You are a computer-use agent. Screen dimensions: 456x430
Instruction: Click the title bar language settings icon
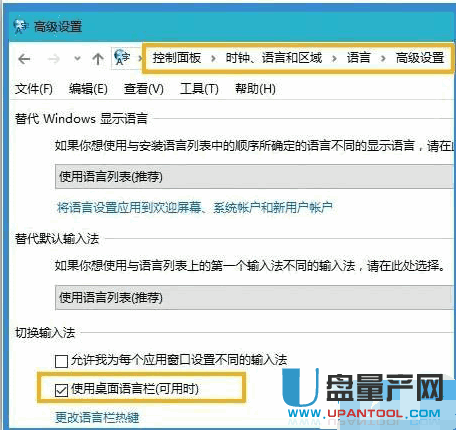coord(21,26)
